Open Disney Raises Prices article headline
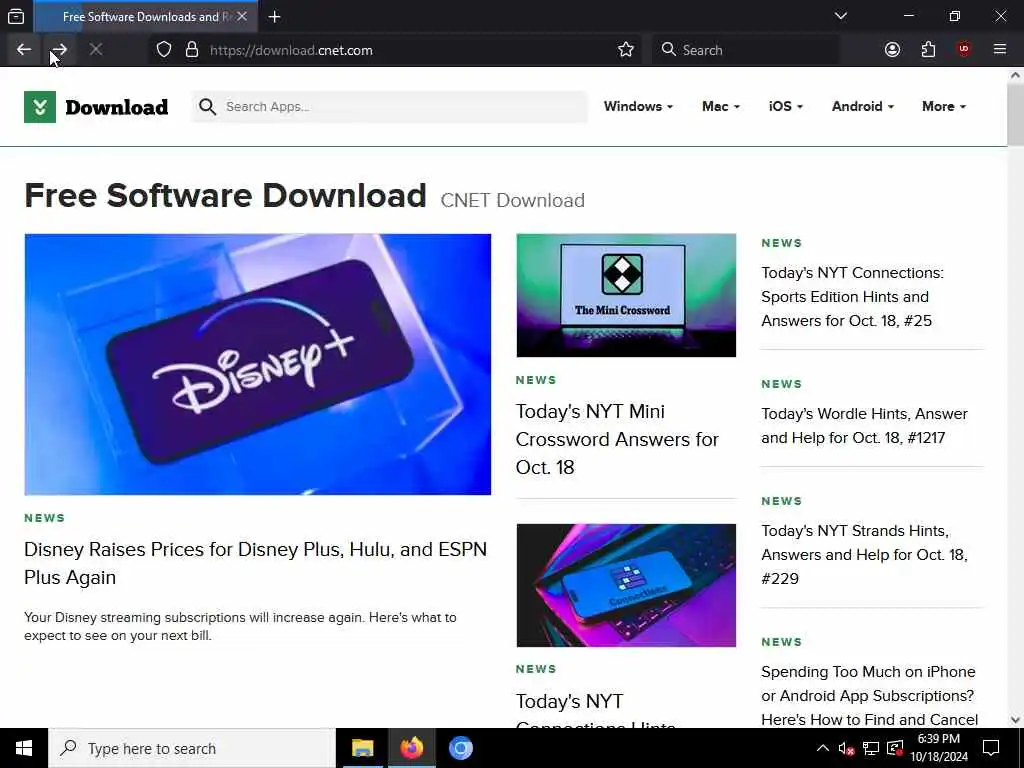This screenshot has width=1024, height=768. point(255,563)
